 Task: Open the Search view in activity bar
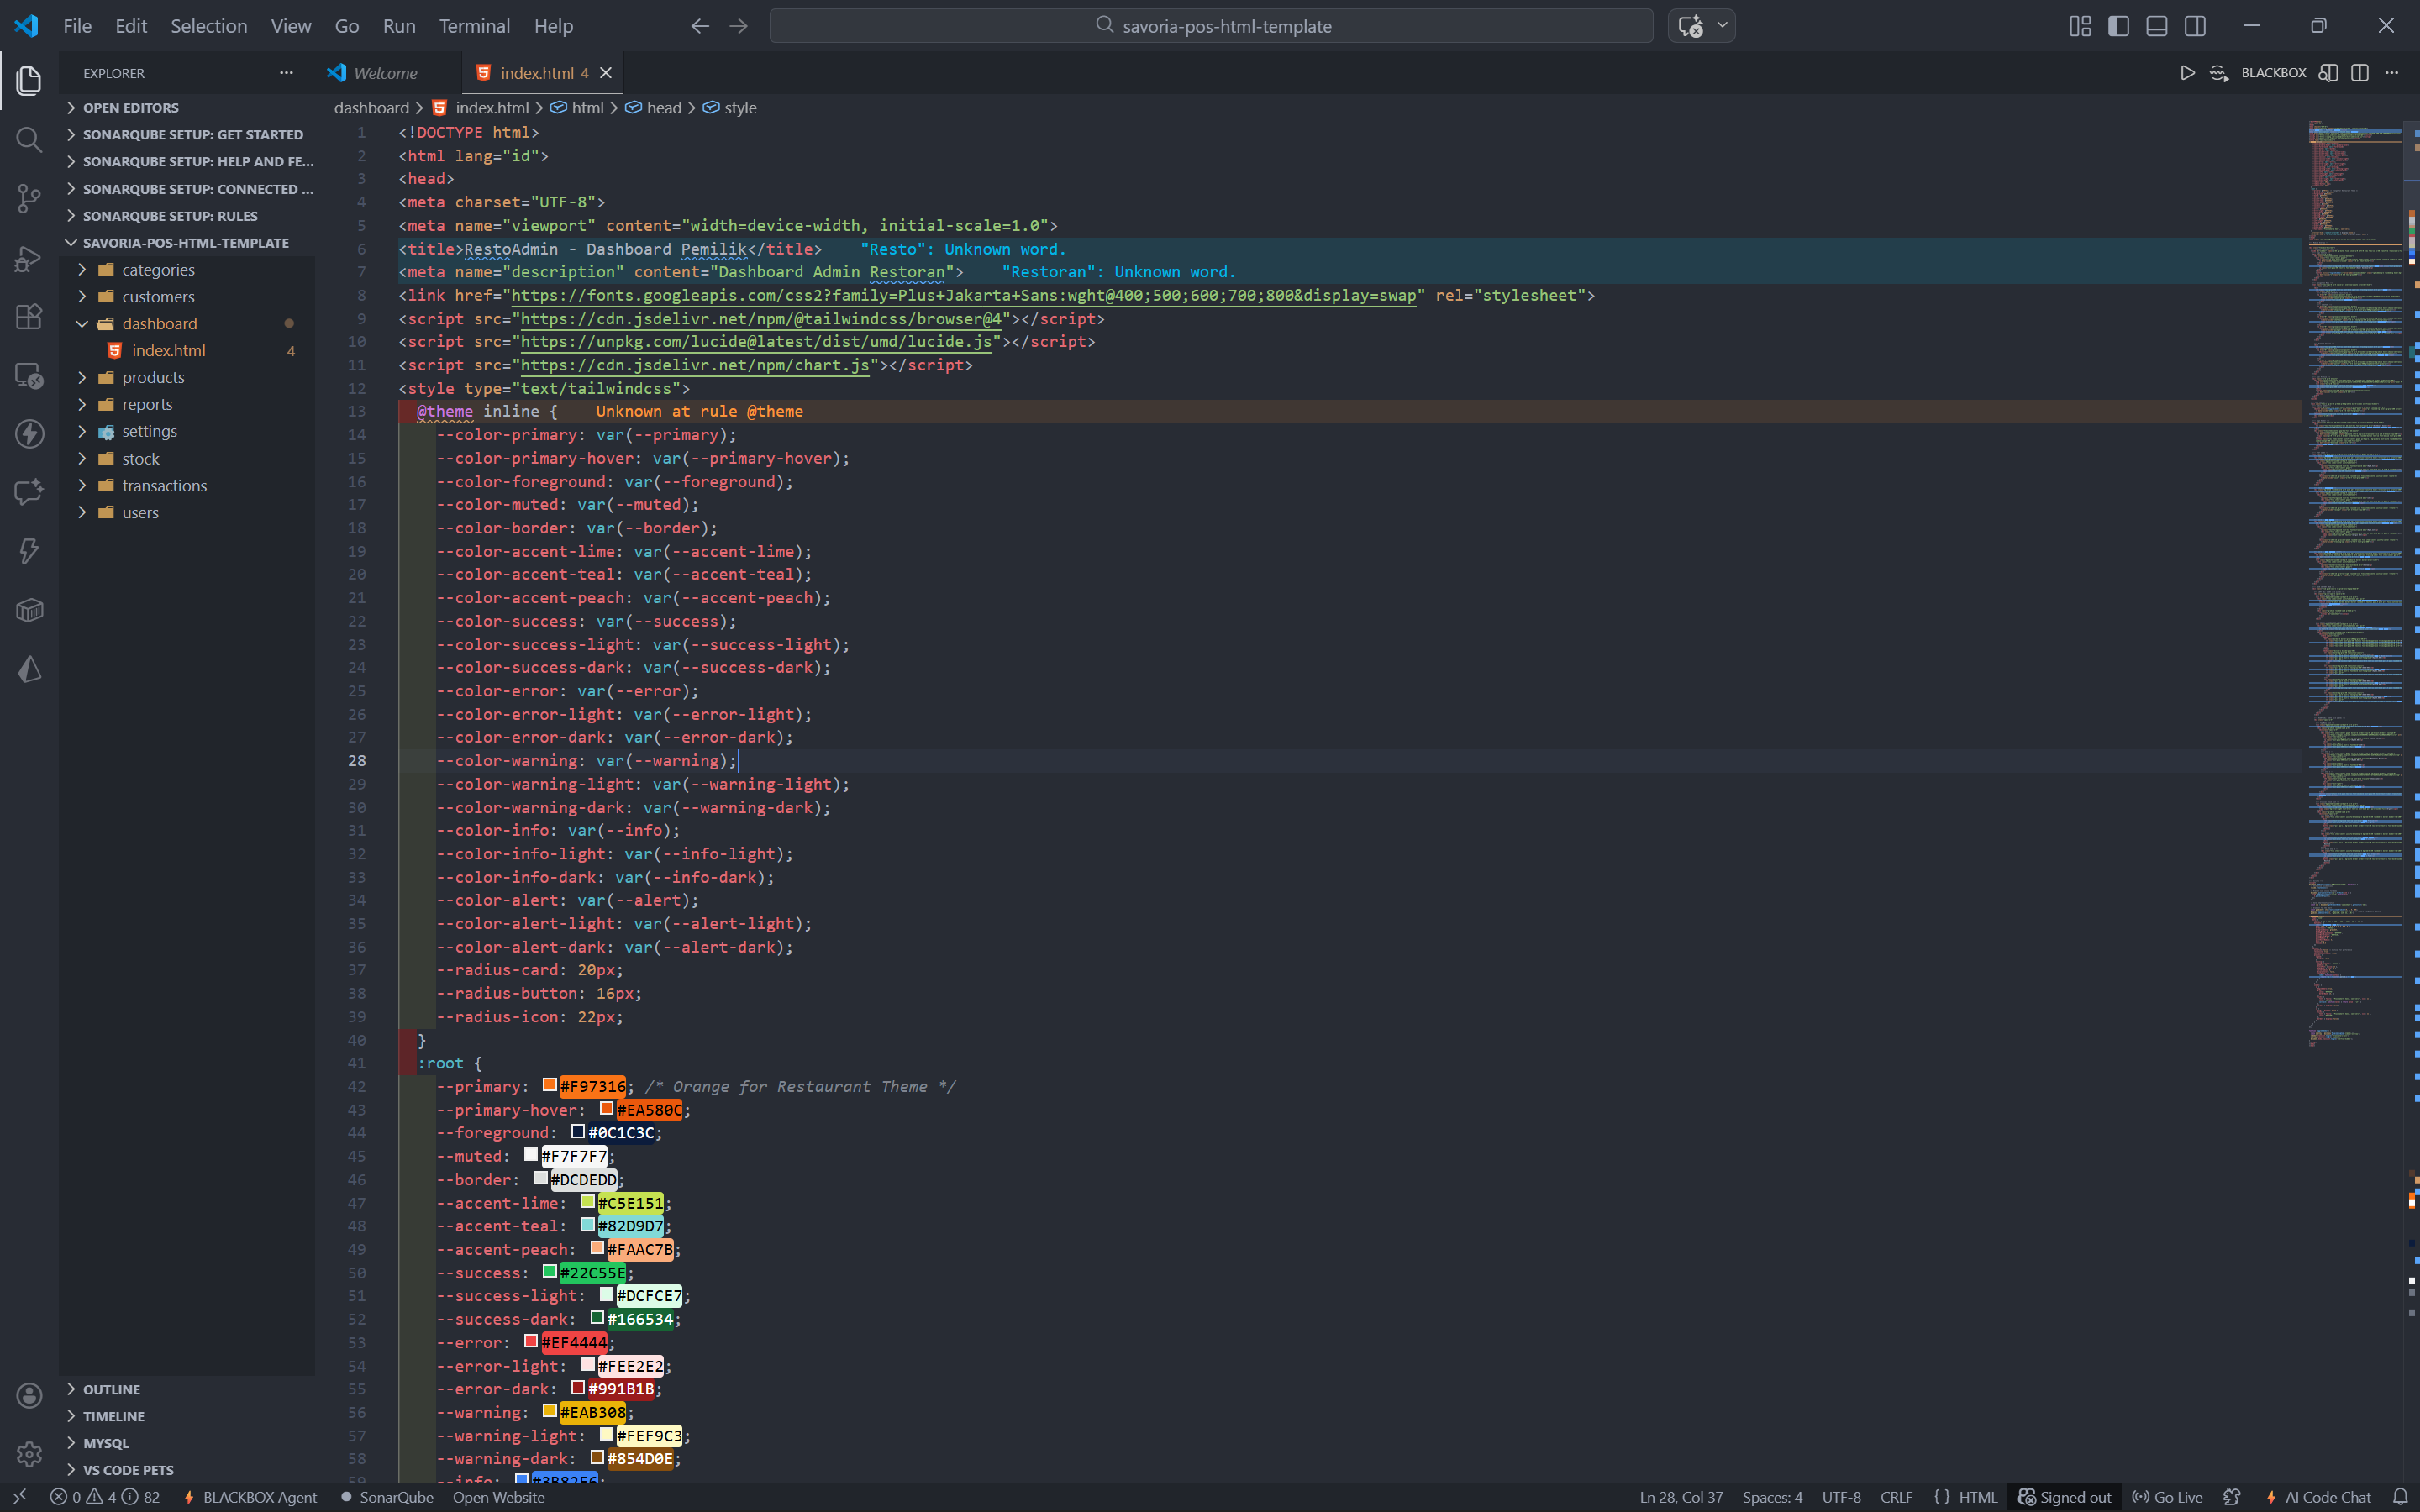pos(29,139)
